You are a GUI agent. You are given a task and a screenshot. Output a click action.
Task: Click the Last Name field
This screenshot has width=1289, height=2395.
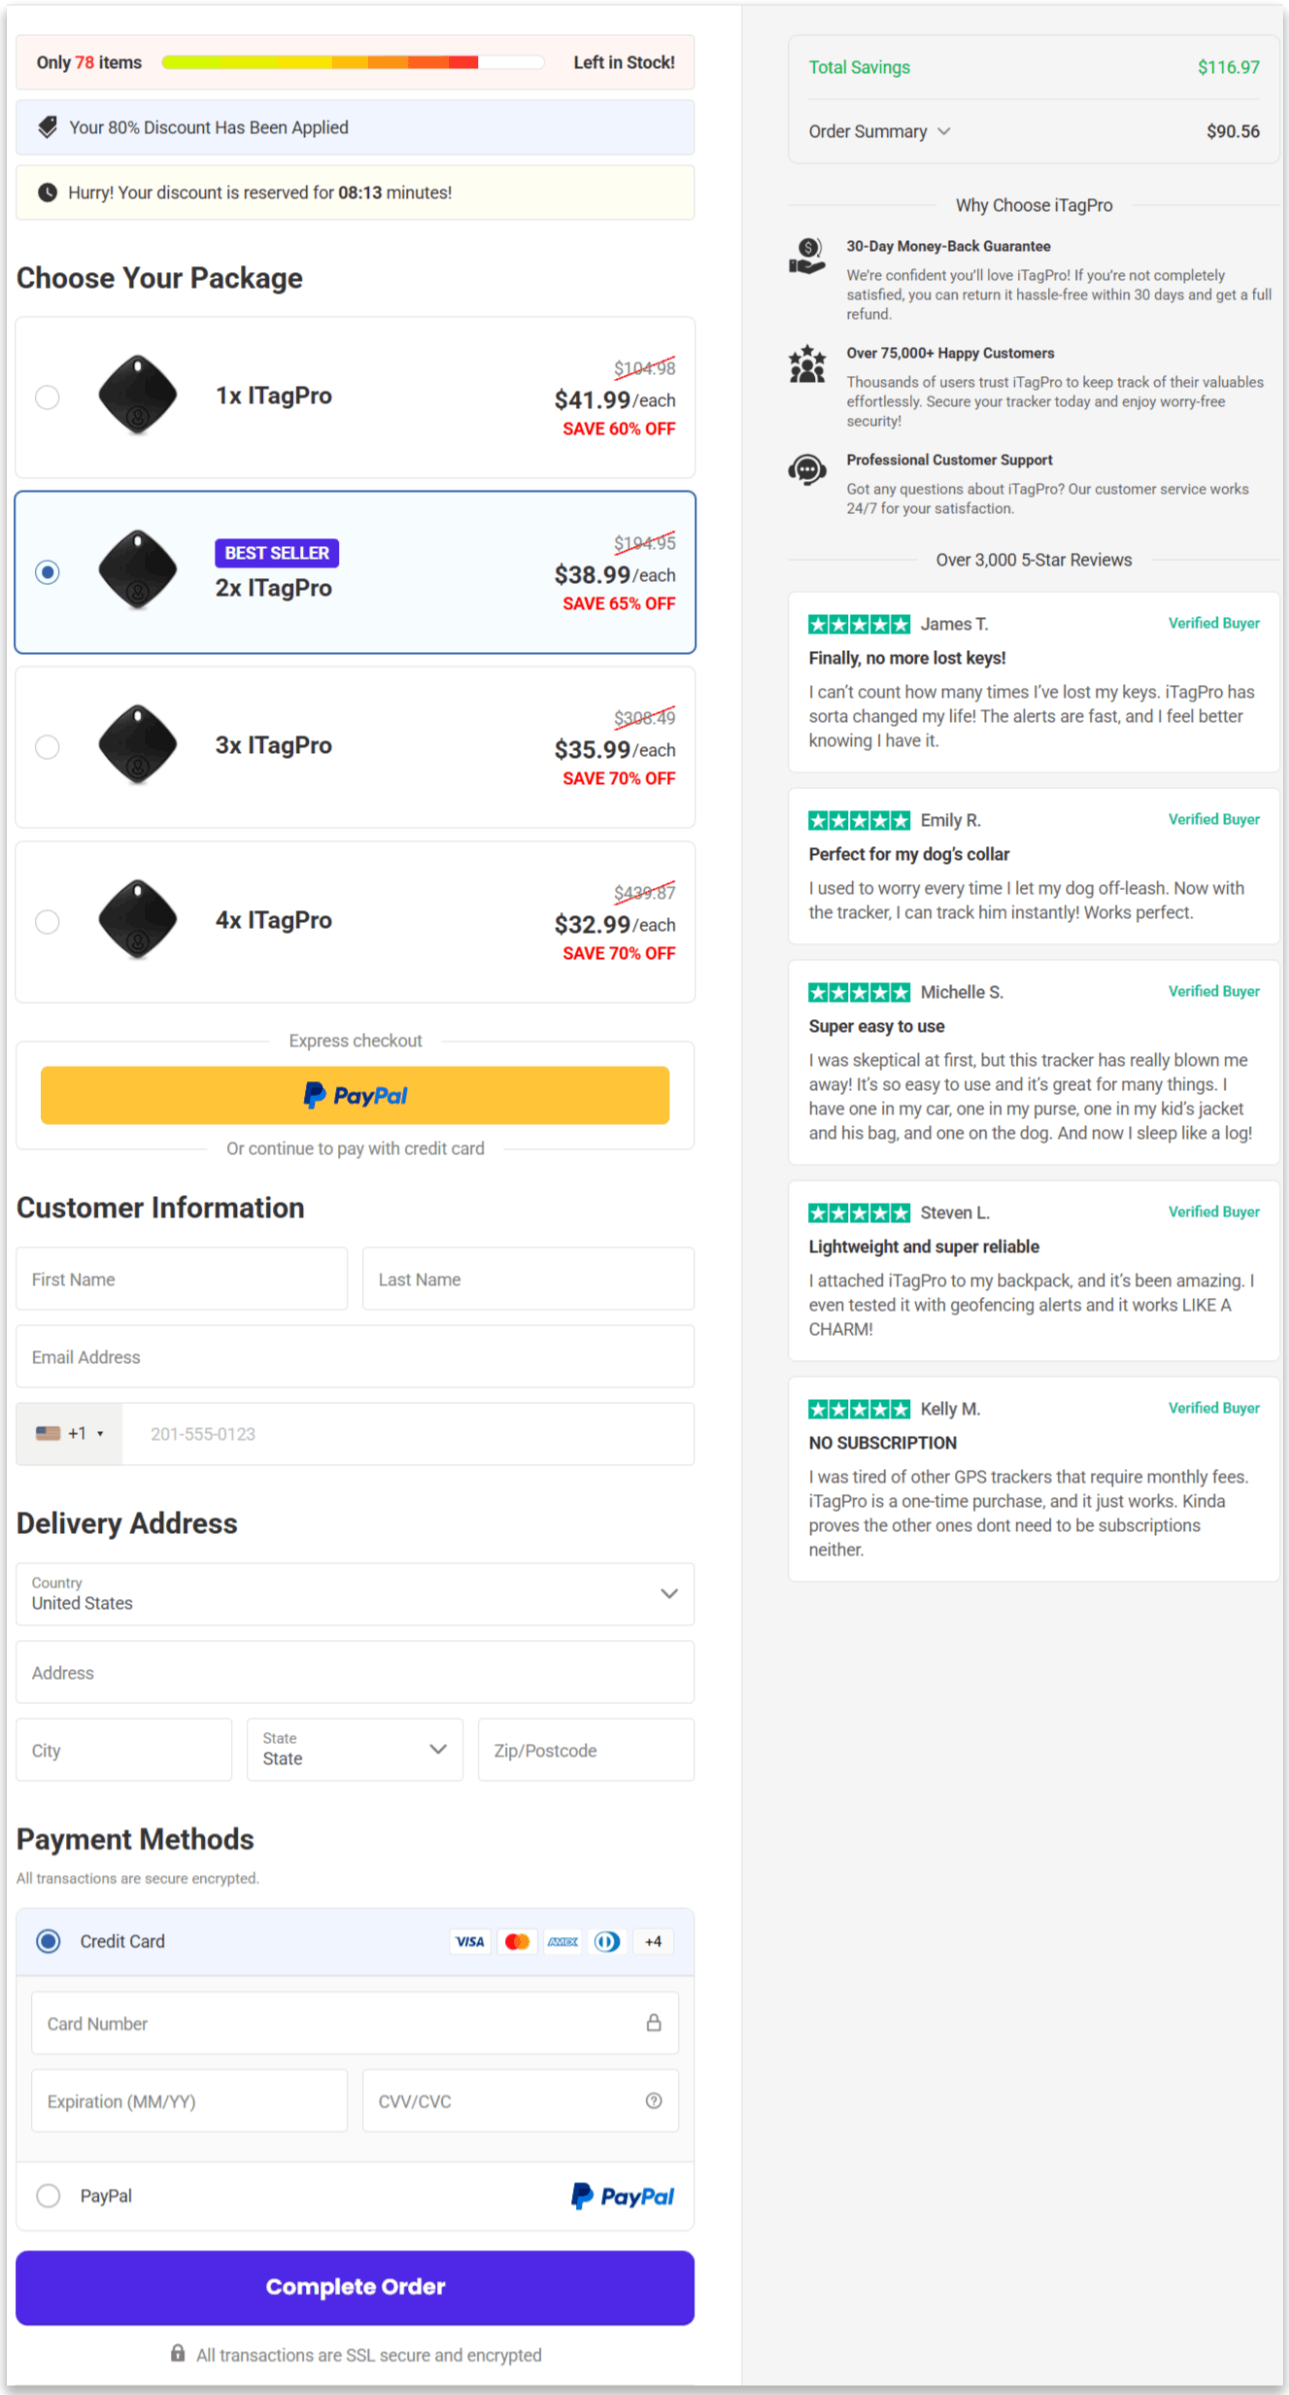tap(528, 1279)
